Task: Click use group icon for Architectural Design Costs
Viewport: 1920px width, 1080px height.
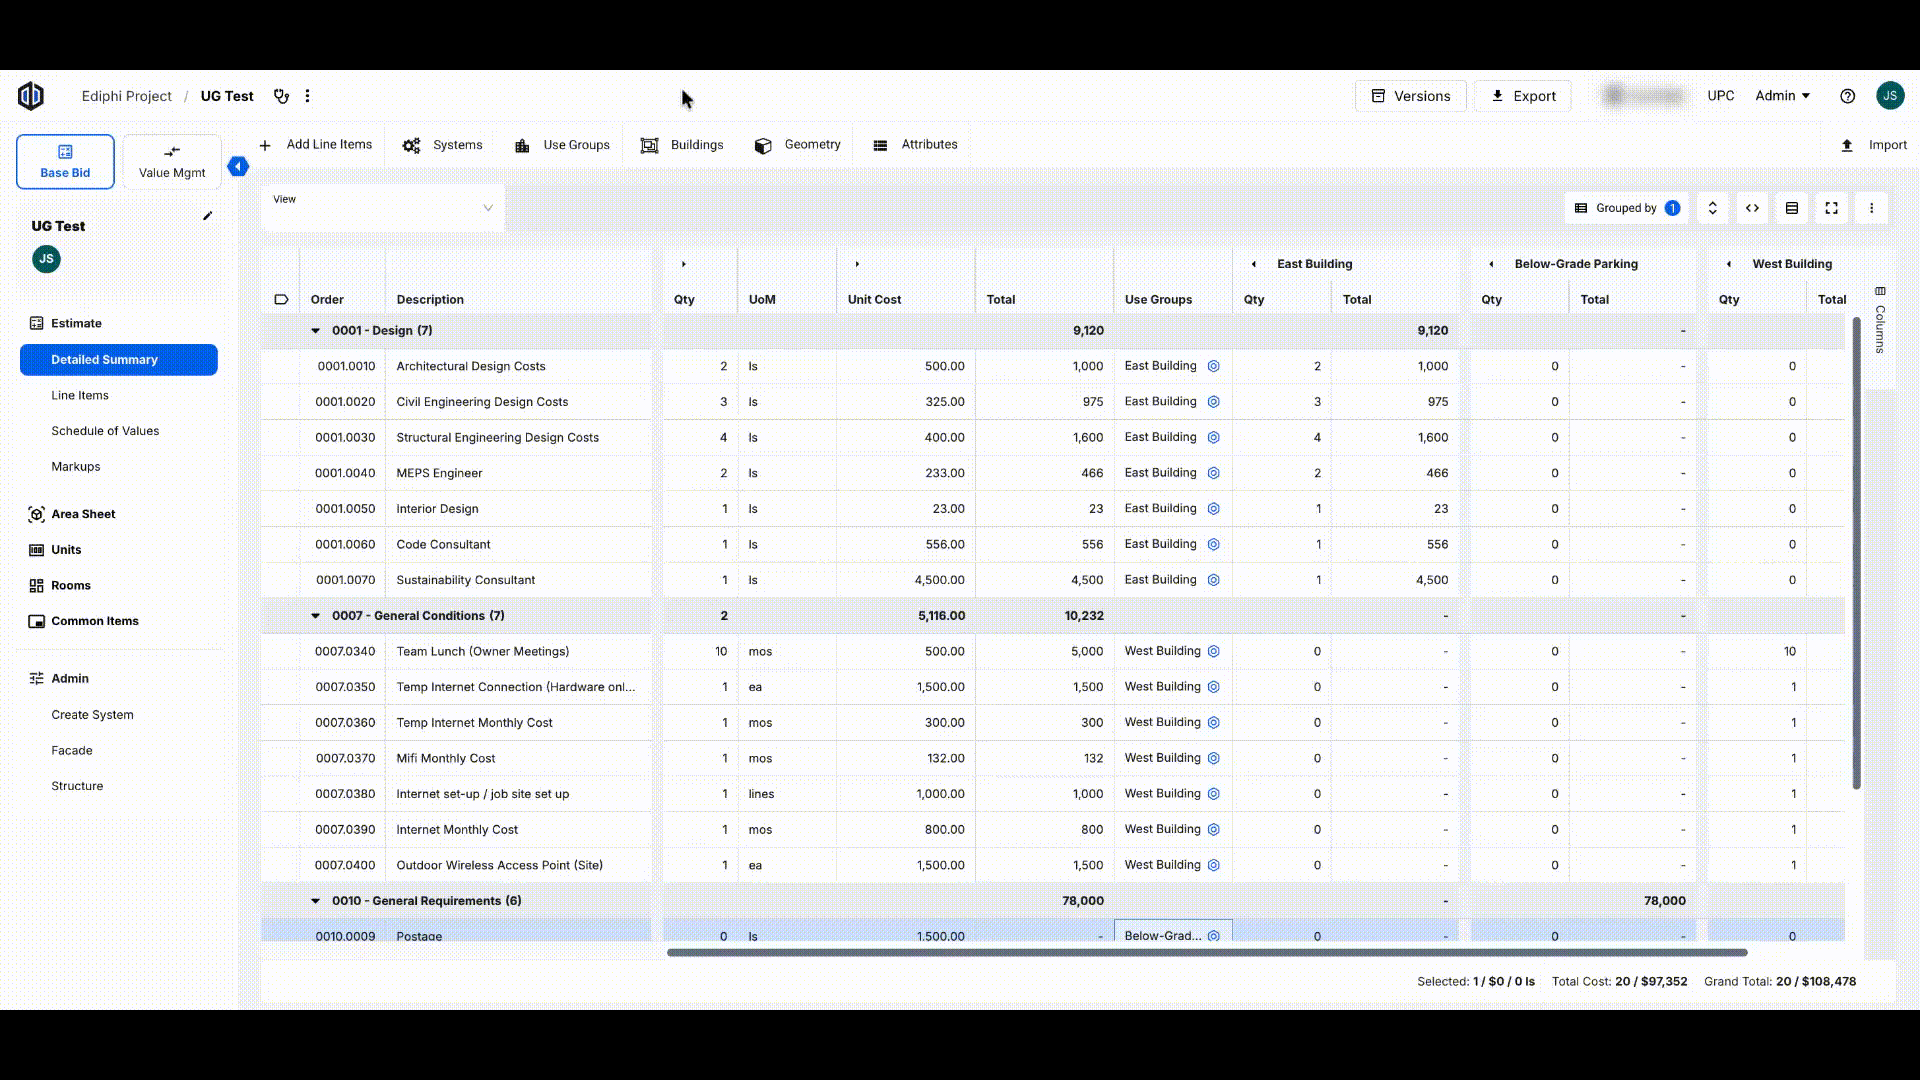Action: click(x=1213, y=366)
